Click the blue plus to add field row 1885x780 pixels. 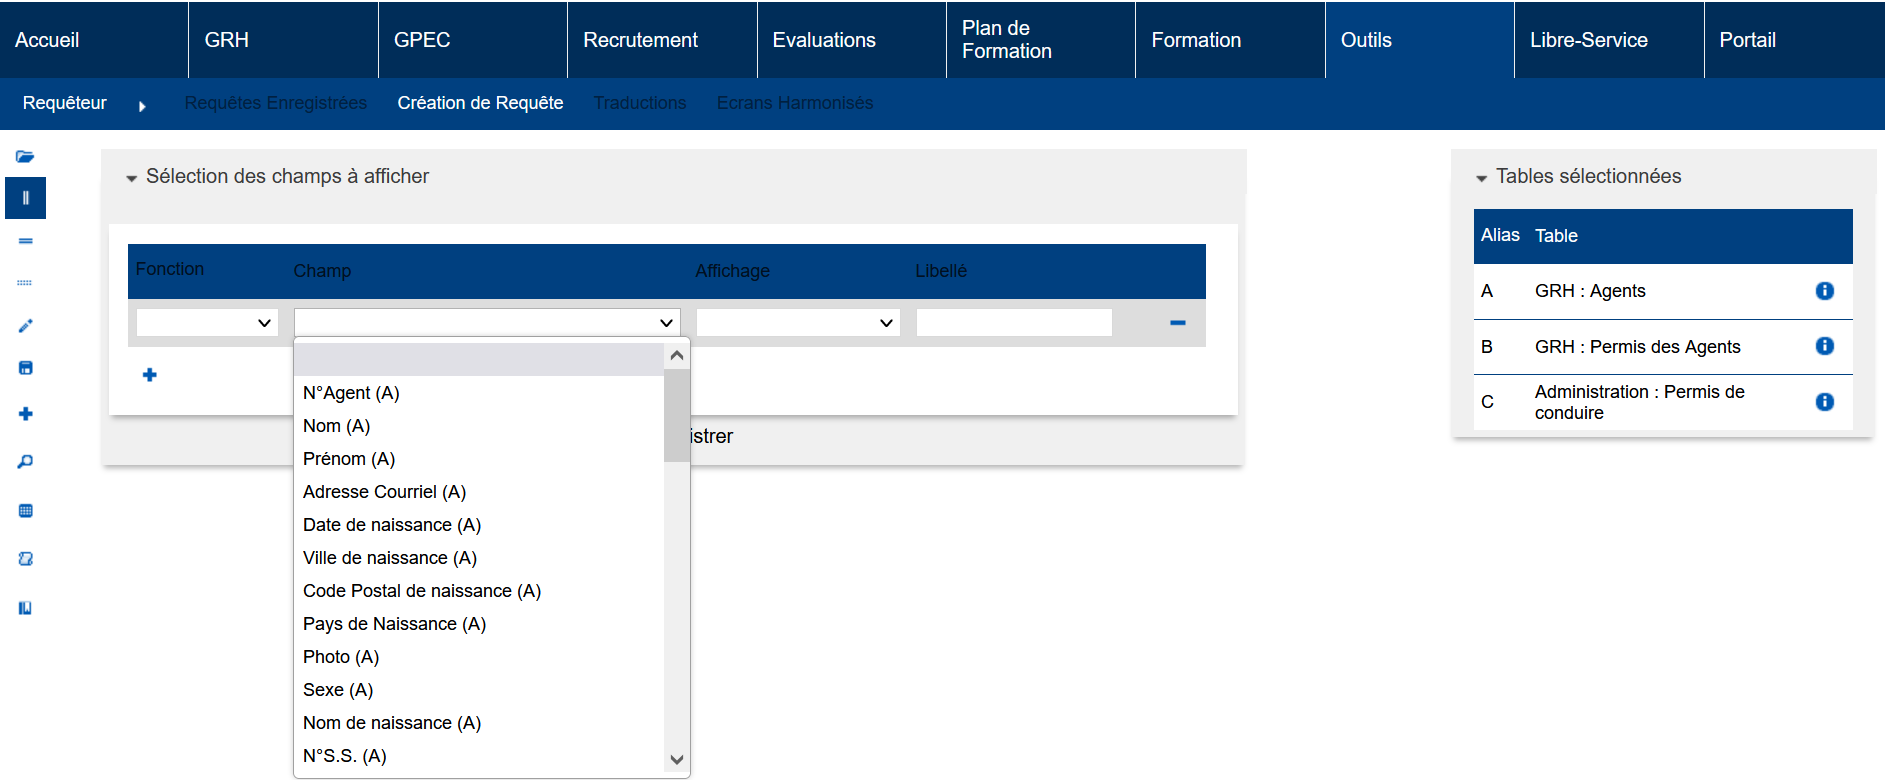(x=150, y=375)
